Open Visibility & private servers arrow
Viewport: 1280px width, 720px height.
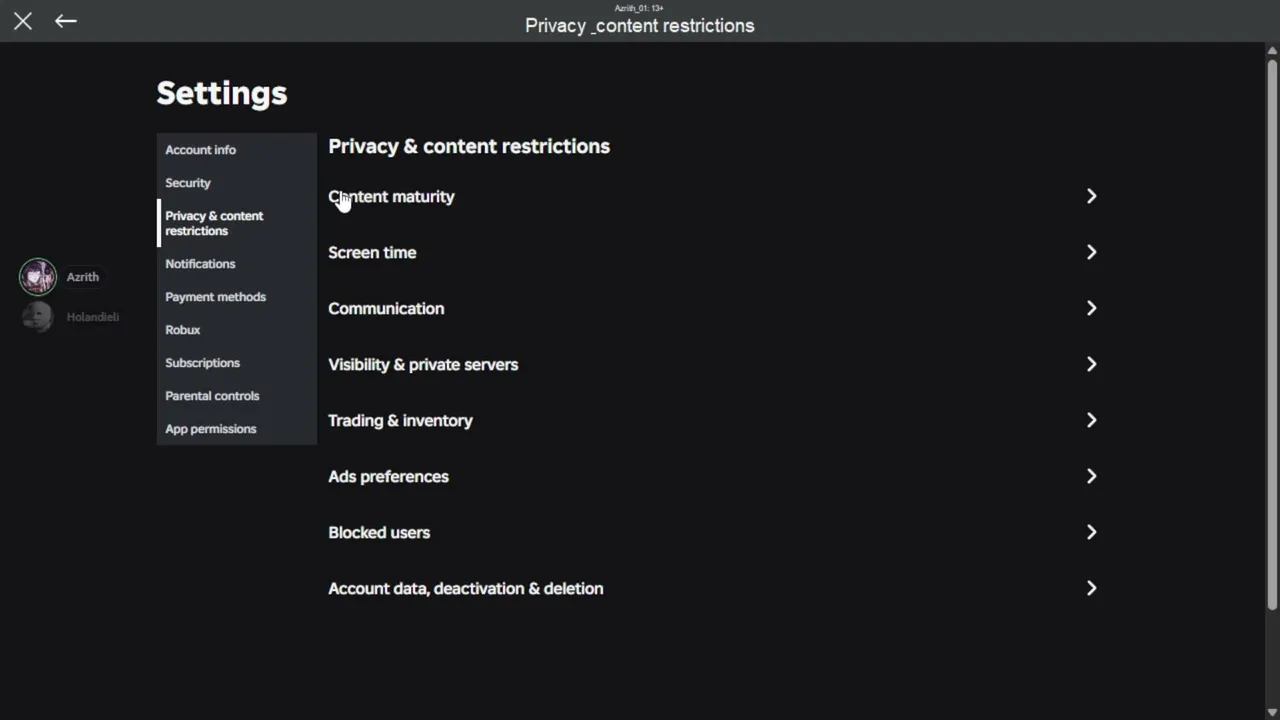1091,365
